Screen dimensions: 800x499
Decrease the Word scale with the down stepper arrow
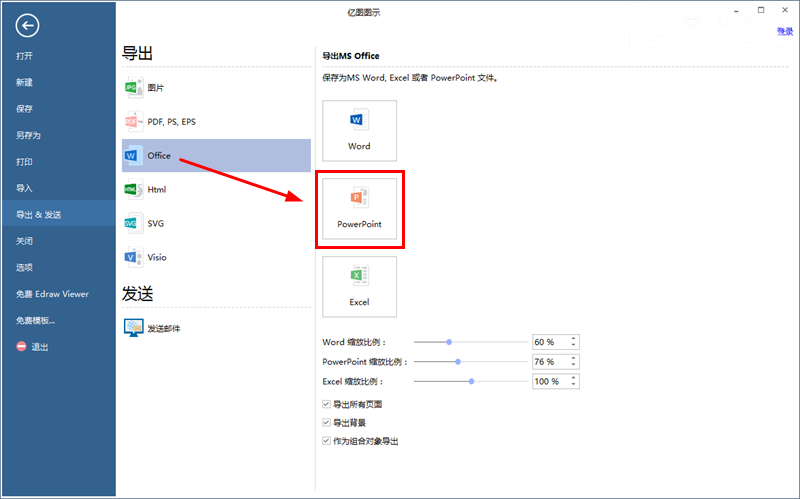tap(573, 345)
